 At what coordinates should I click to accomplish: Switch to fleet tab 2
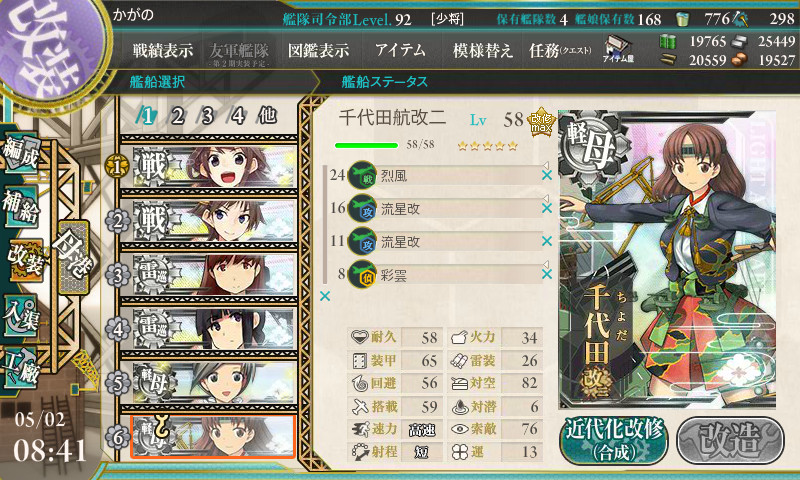tap(177, 116)
